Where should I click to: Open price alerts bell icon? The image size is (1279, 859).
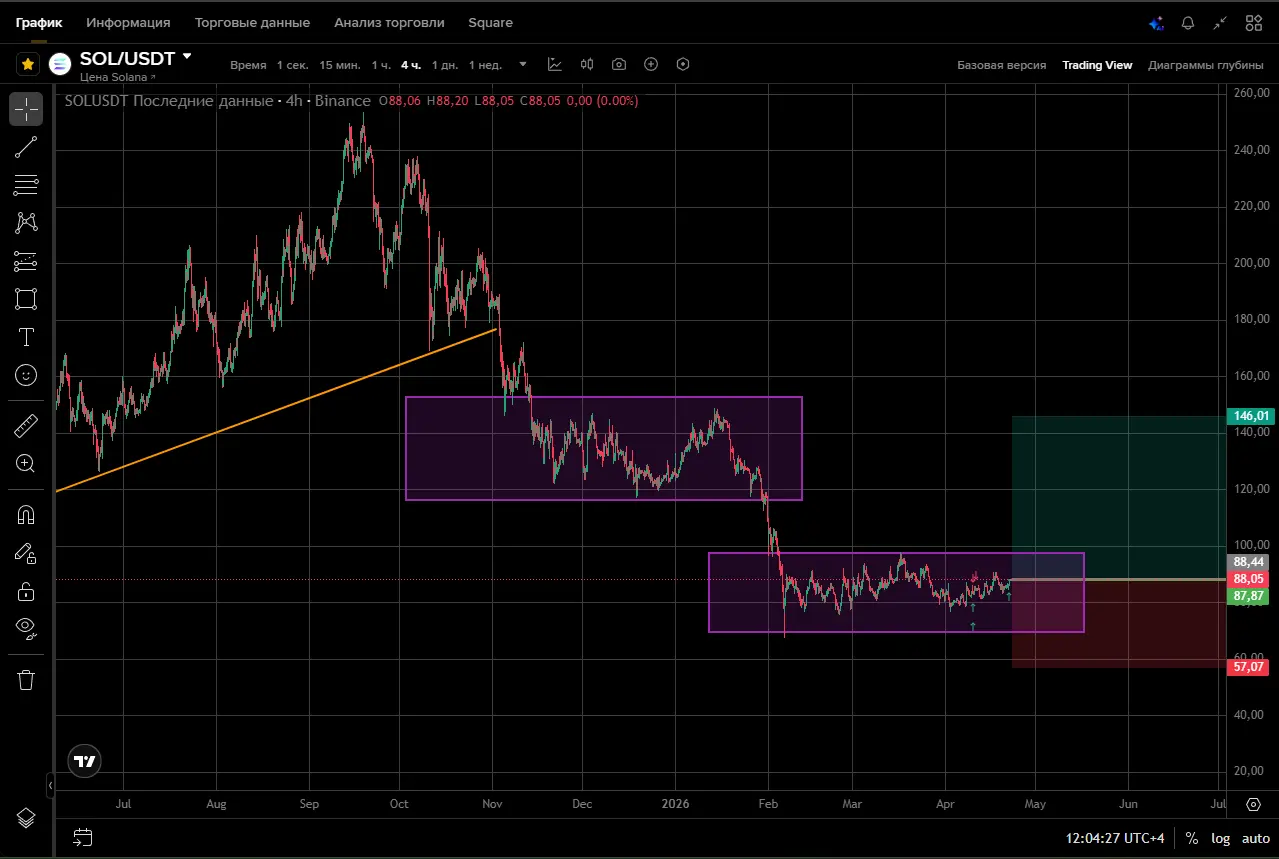click(x=1188, y=23)
